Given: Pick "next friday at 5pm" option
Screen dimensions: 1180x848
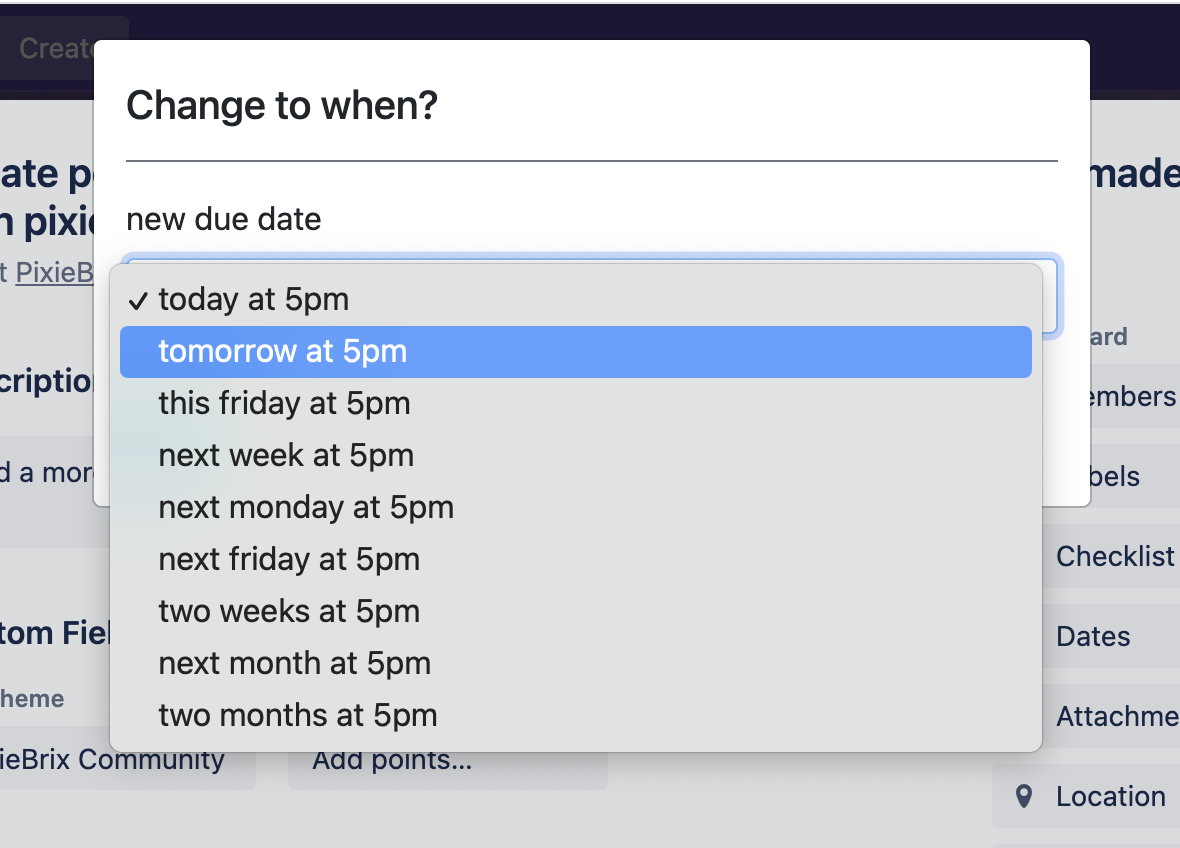Looking at the screenshot, I should point(289,559).
